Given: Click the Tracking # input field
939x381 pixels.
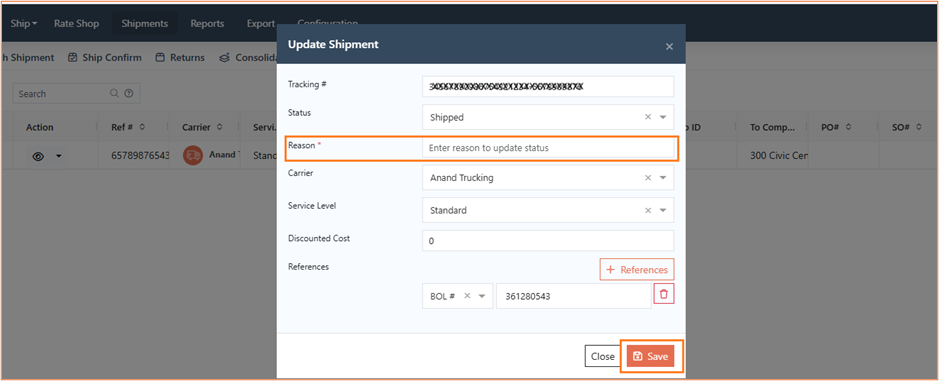Looking at the screenshot, I should click(x=548, y=86).
